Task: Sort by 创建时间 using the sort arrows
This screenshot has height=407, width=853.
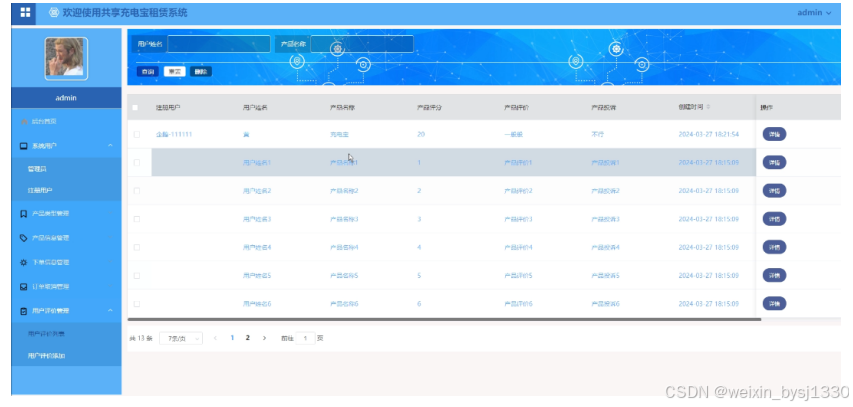Action: [x=708, y=107]
